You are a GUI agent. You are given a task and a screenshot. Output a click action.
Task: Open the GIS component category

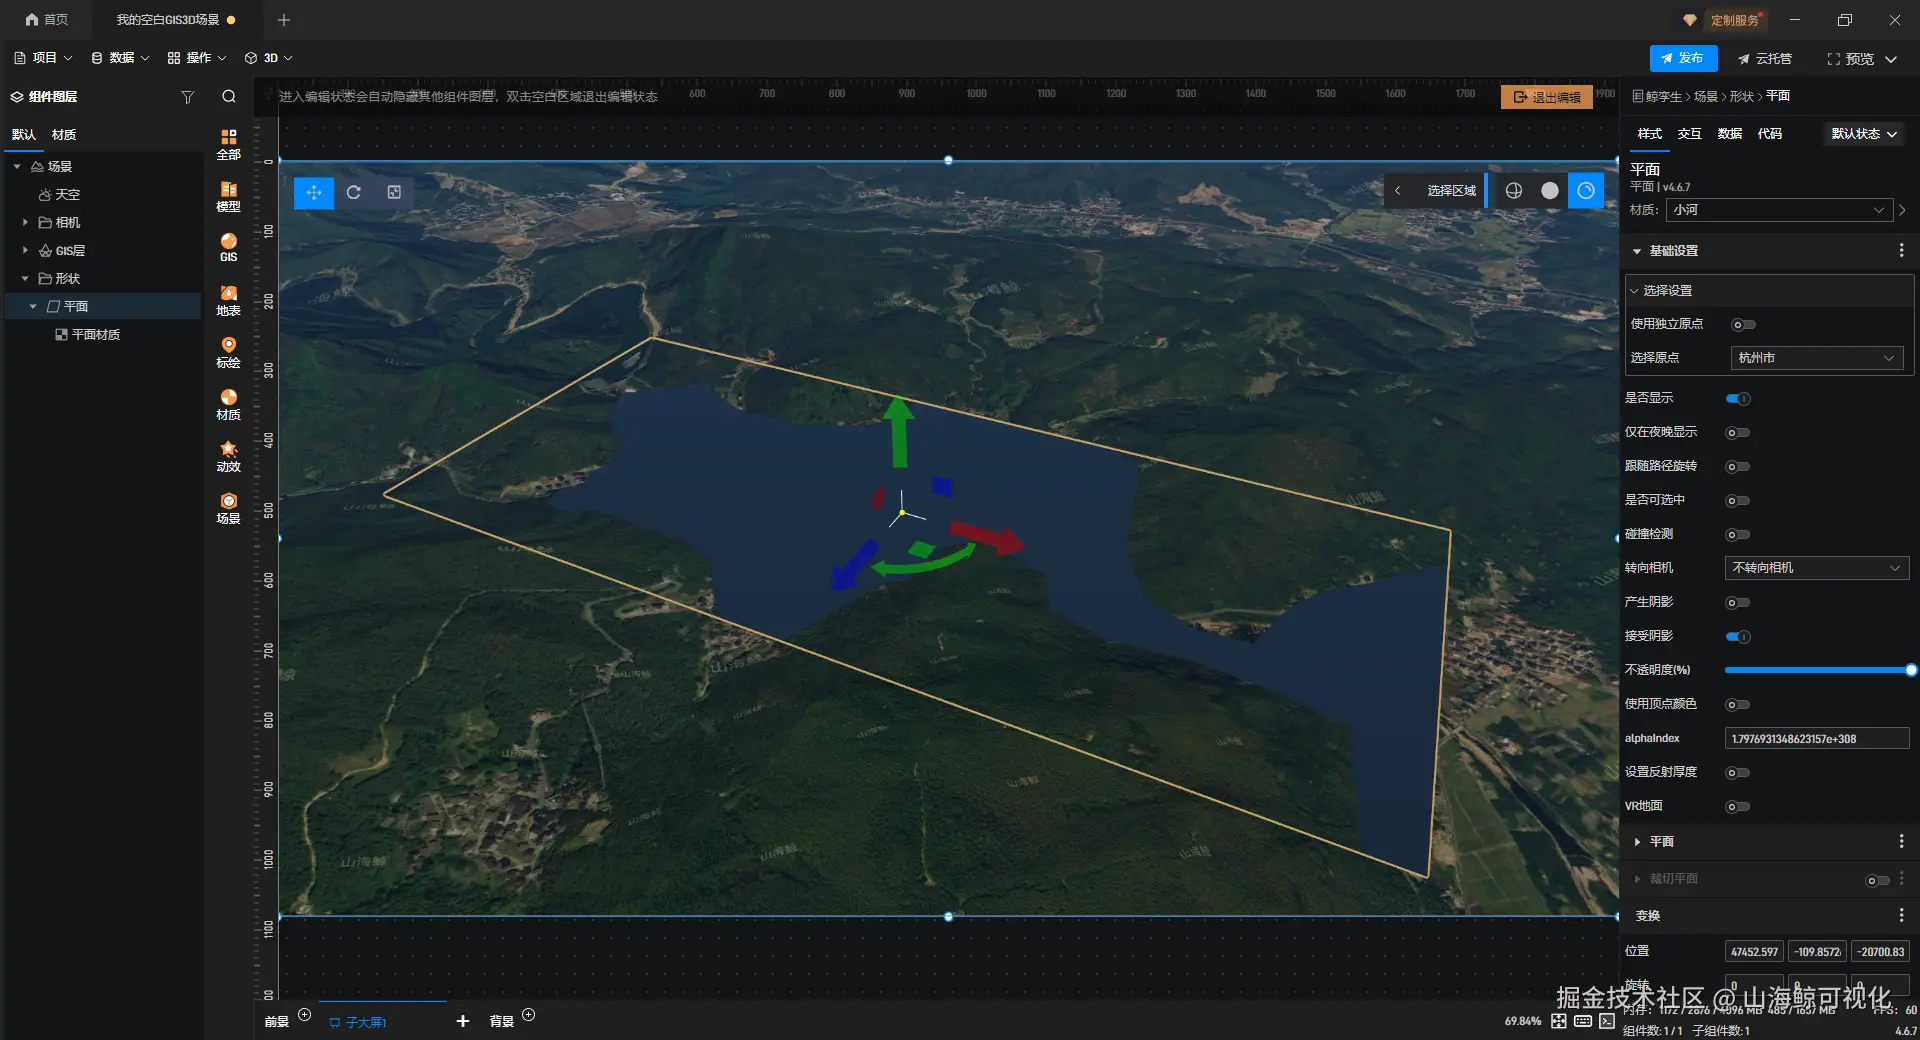click(229, 248)
